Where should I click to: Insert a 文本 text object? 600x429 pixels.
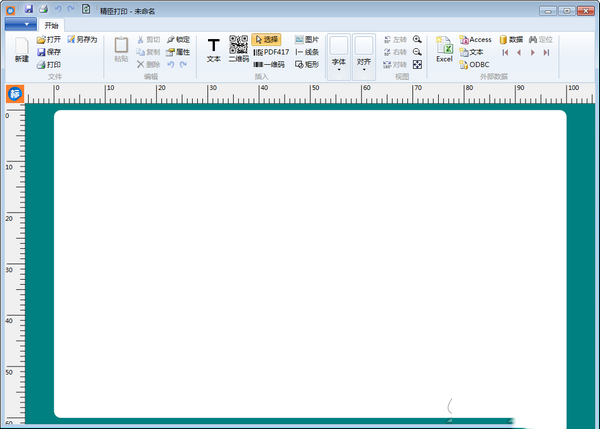pos(214,50)
